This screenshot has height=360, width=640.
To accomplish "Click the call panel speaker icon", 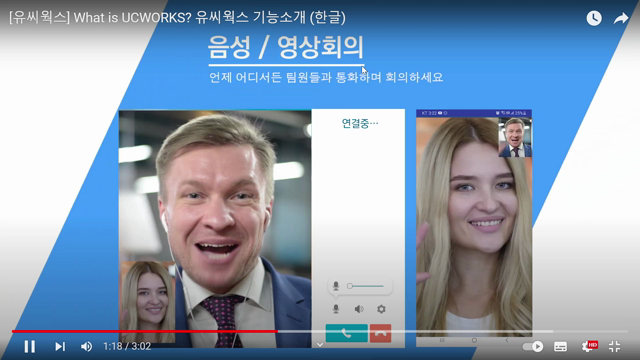I will pos(359,309).
